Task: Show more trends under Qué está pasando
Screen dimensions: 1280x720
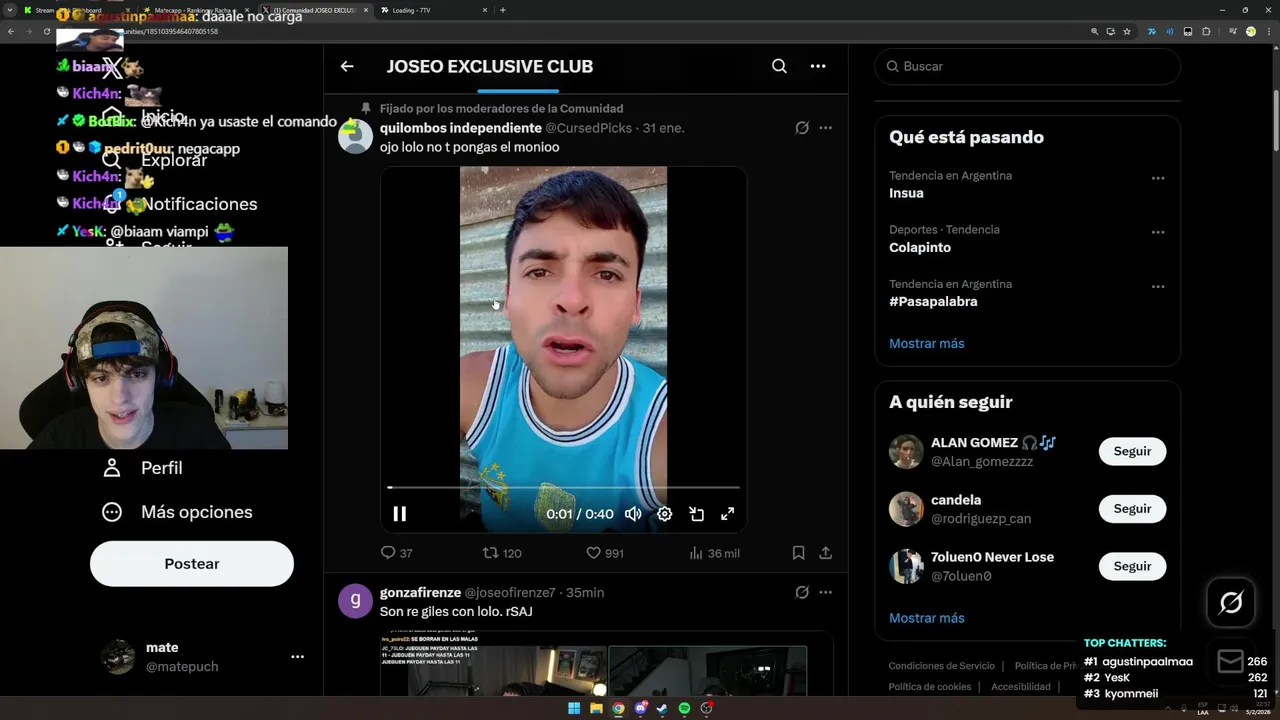Action: 927,343
